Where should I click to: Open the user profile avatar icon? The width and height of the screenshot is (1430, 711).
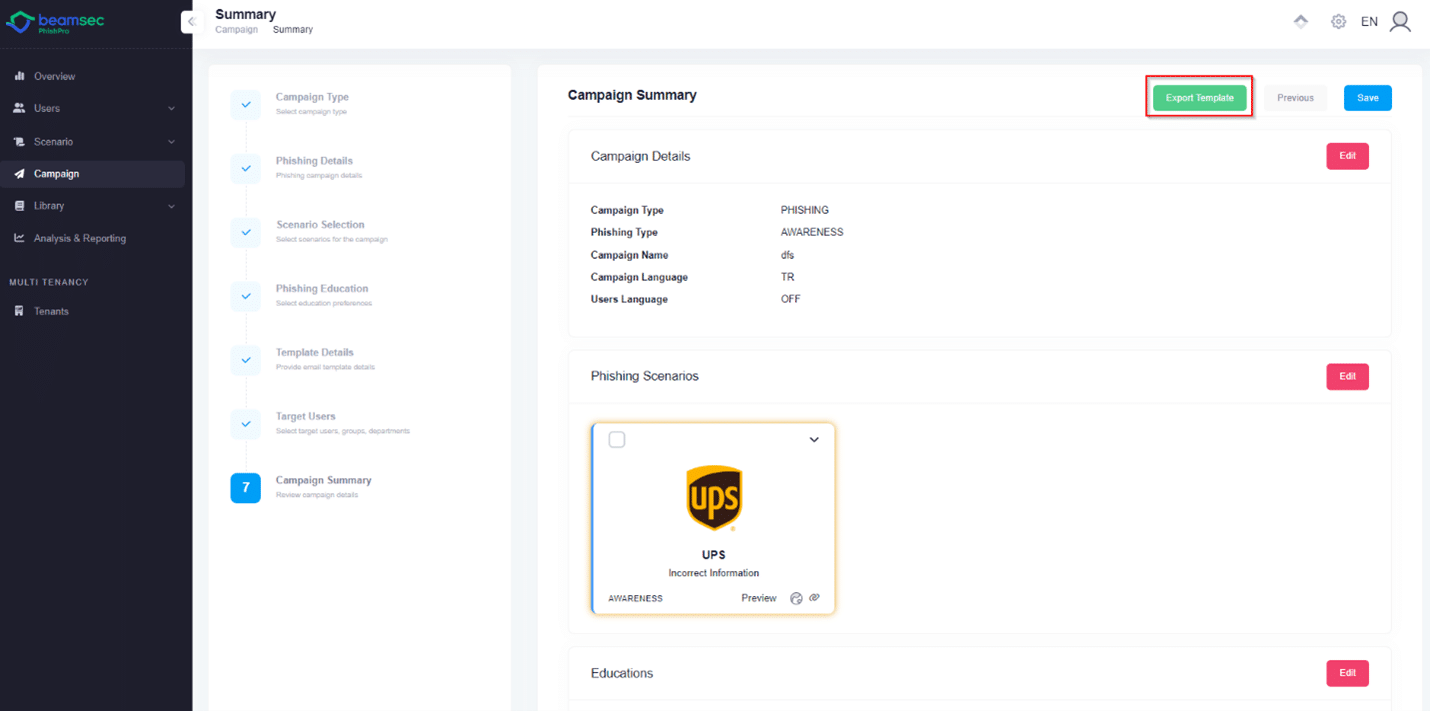1401,21
